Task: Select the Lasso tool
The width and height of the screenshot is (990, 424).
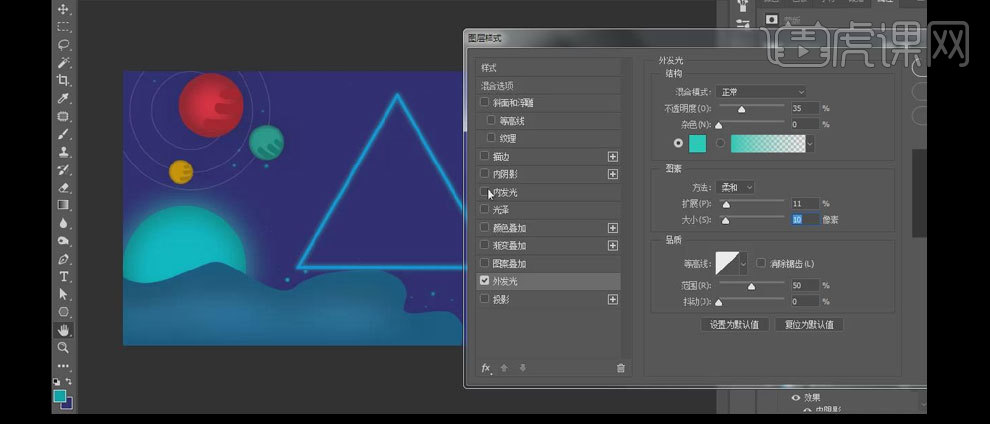Action: point(64,45)
